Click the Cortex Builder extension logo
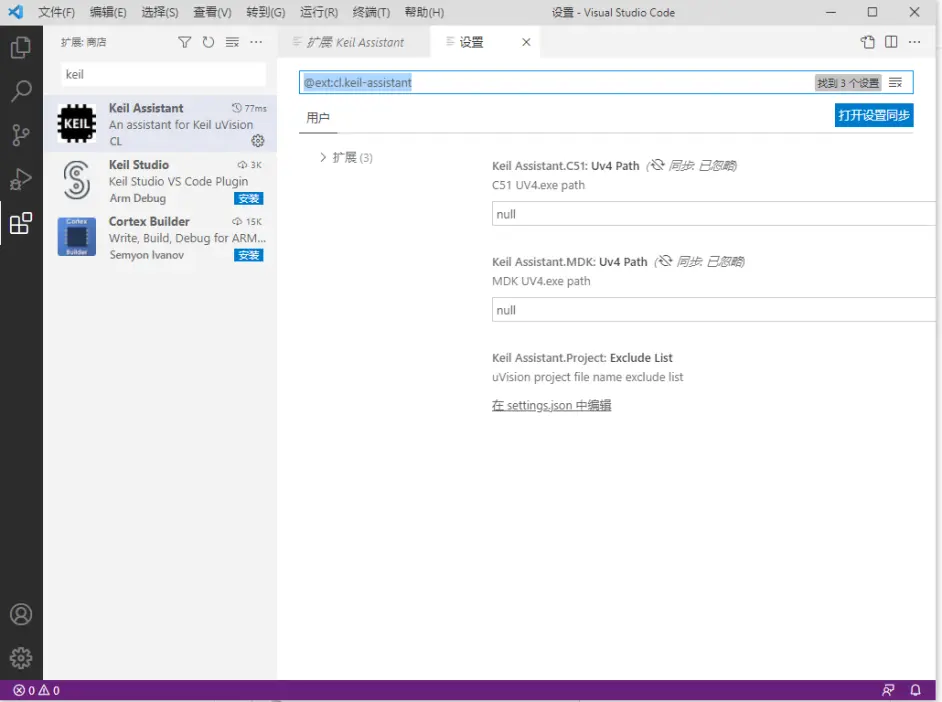Image resolution: width=942 pixels, height=702 pixels. (76, 237)
